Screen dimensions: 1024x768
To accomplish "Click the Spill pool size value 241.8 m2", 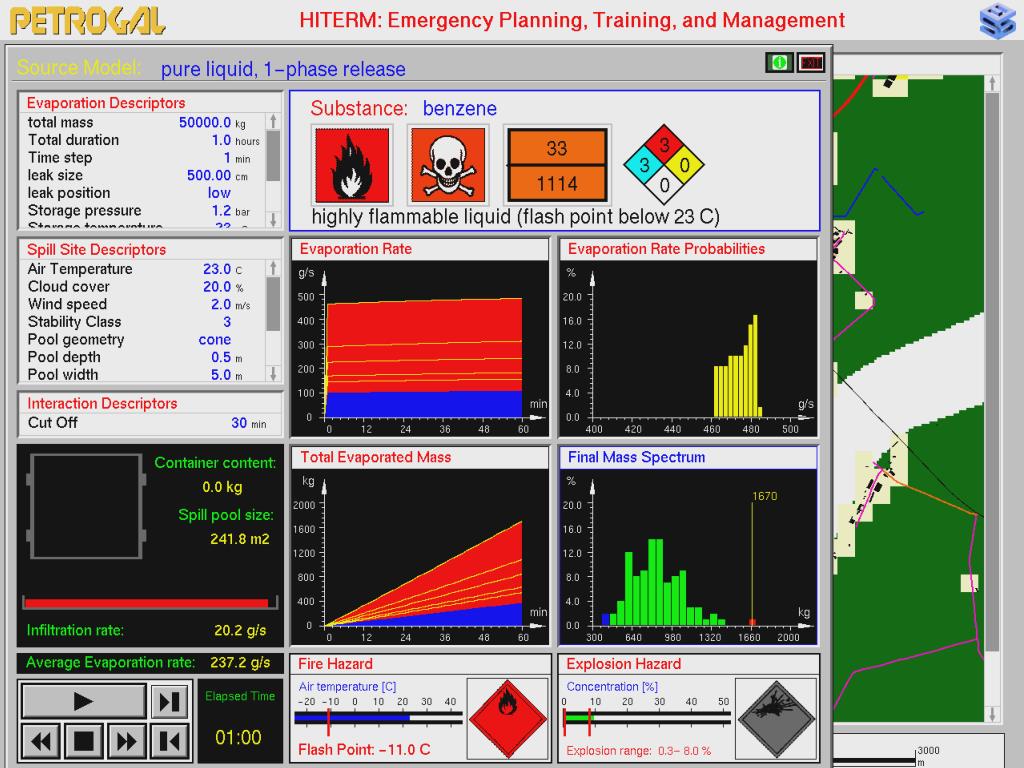I will point(240,539).
